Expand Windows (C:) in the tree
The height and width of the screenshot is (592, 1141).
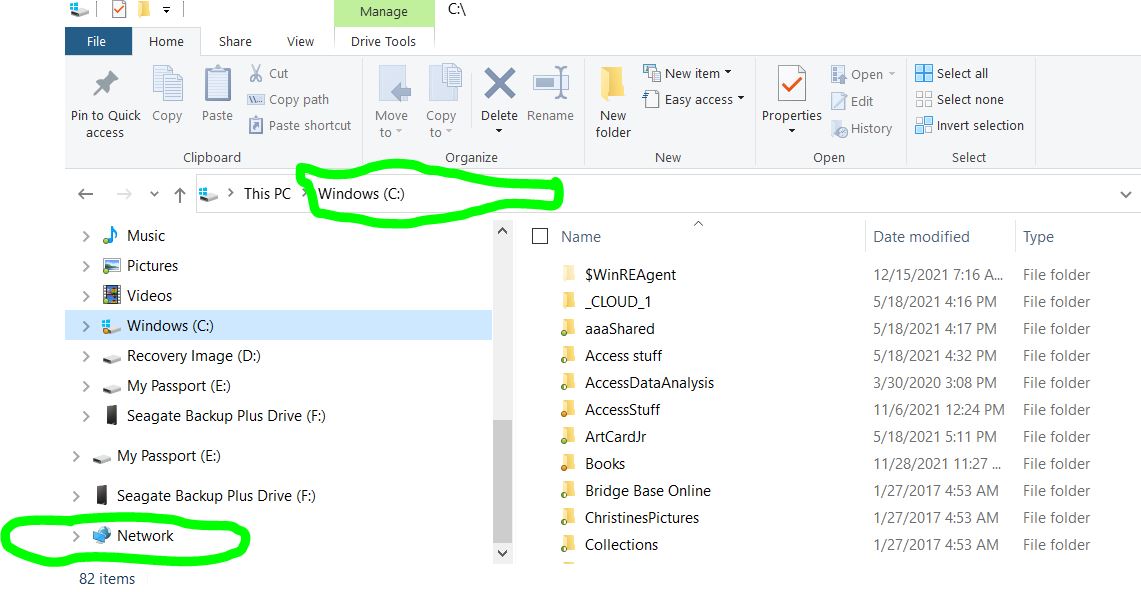pos(86,327)
